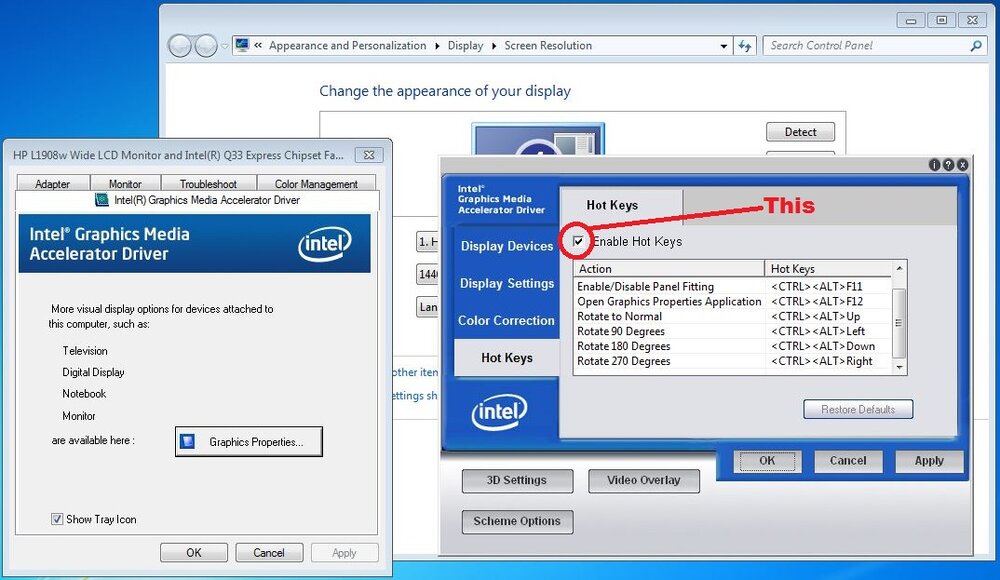The image size is (1000, 580).
Task: Close the Intel Graphics panel
Action: point(962,165)
